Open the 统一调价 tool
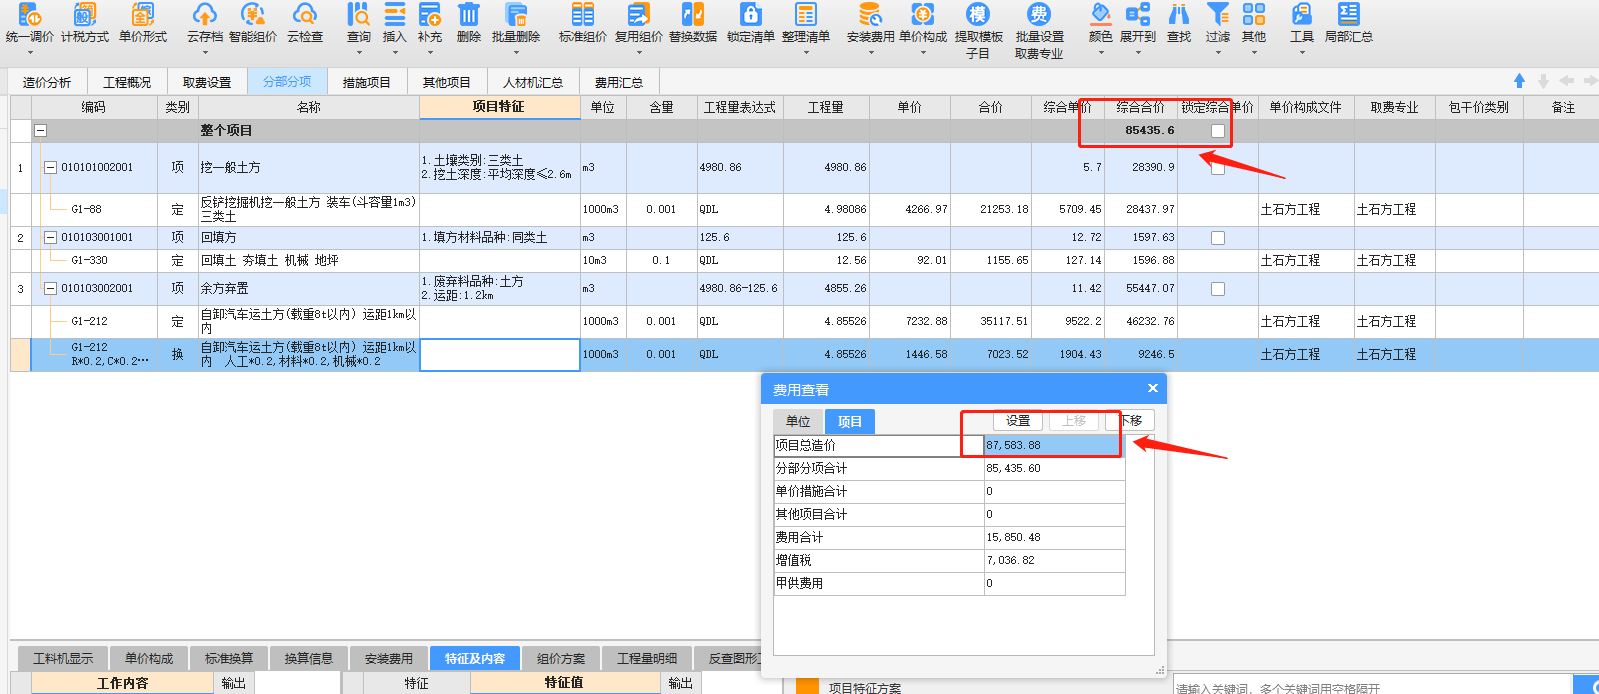The height and width of the screenshot is (694, 1599). pyautogui.click(x=29, y=23)
